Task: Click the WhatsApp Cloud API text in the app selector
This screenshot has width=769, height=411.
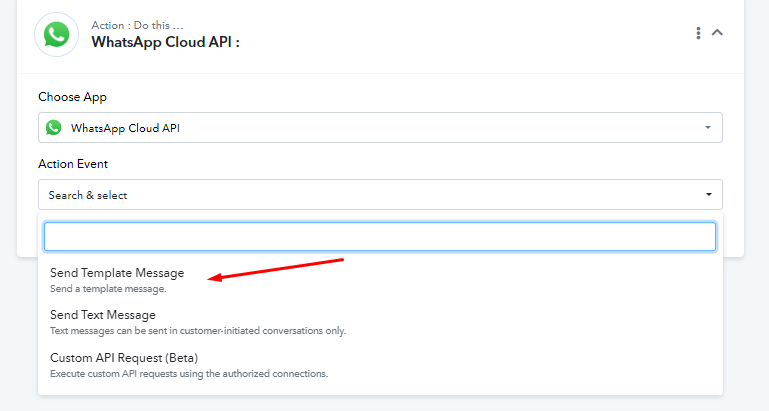Action: click(x=125, y=128)
